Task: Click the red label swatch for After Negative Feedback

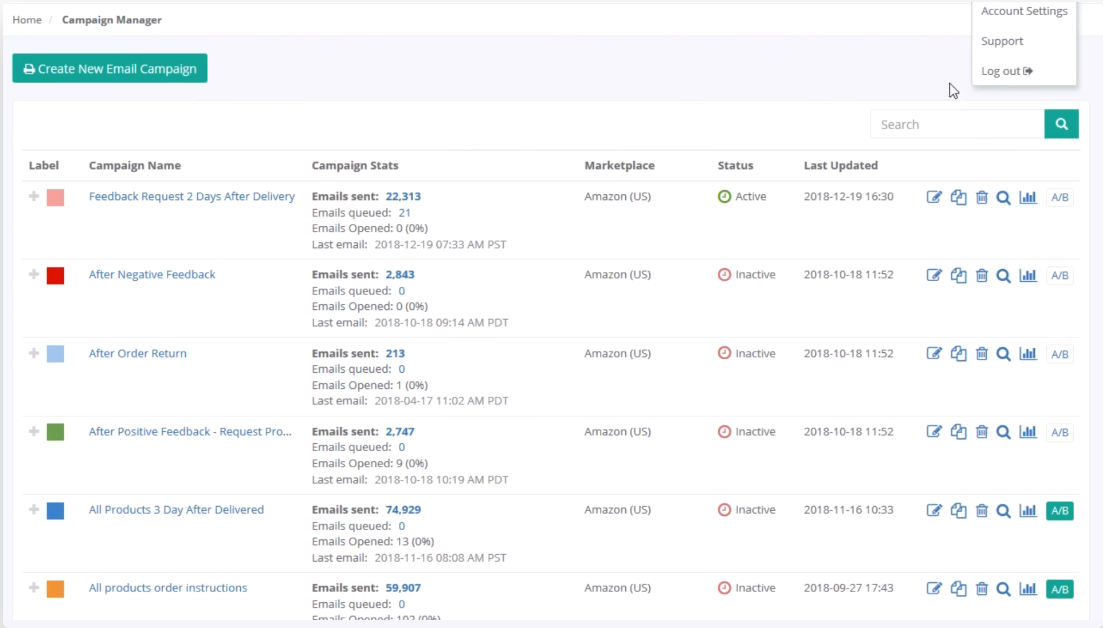Action: (56, 276)
